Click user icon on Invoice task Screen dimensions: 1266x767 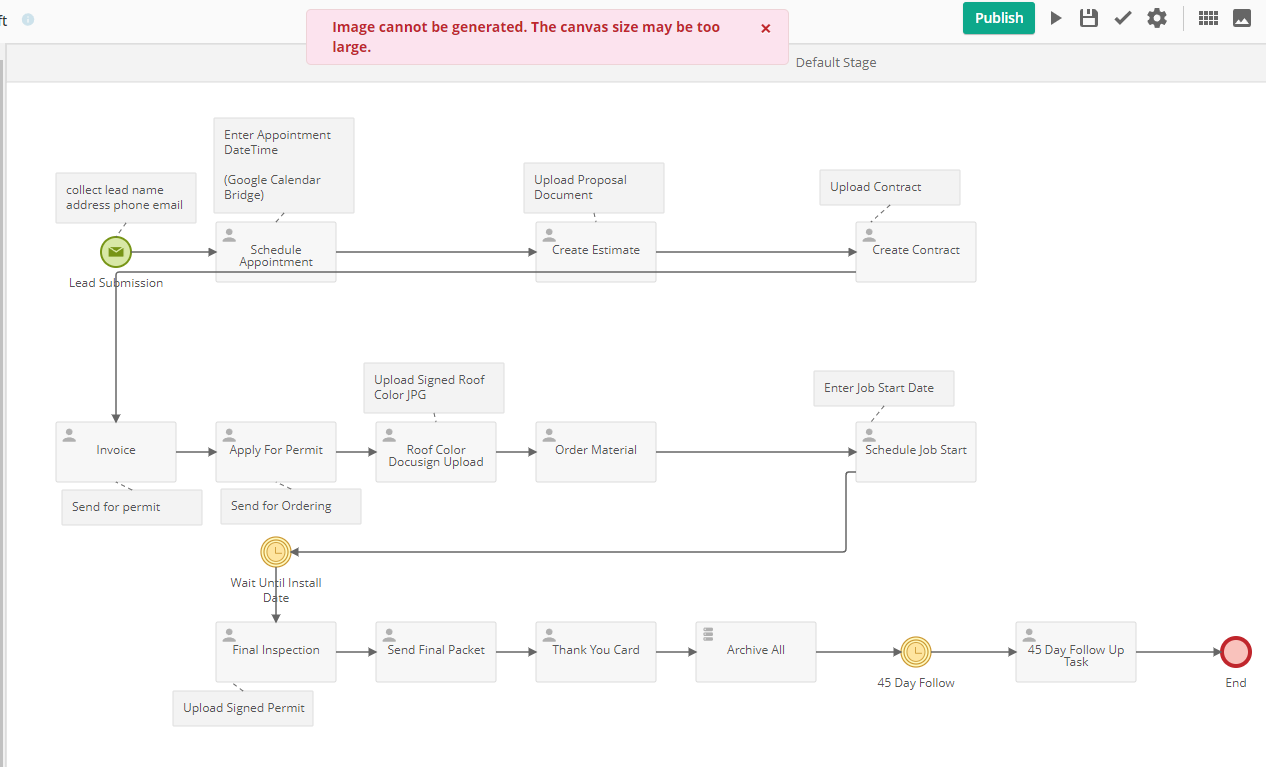[69, 435]
